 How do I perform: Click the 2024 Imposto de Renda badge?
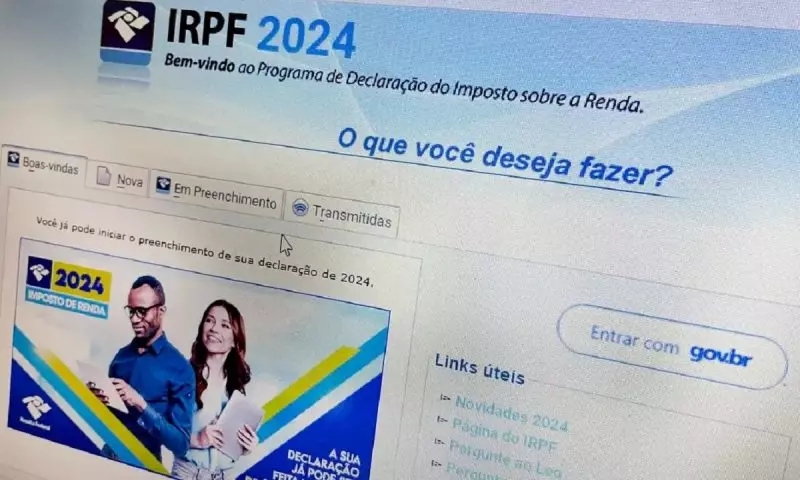pyautogui.click(x=69, y=288)
